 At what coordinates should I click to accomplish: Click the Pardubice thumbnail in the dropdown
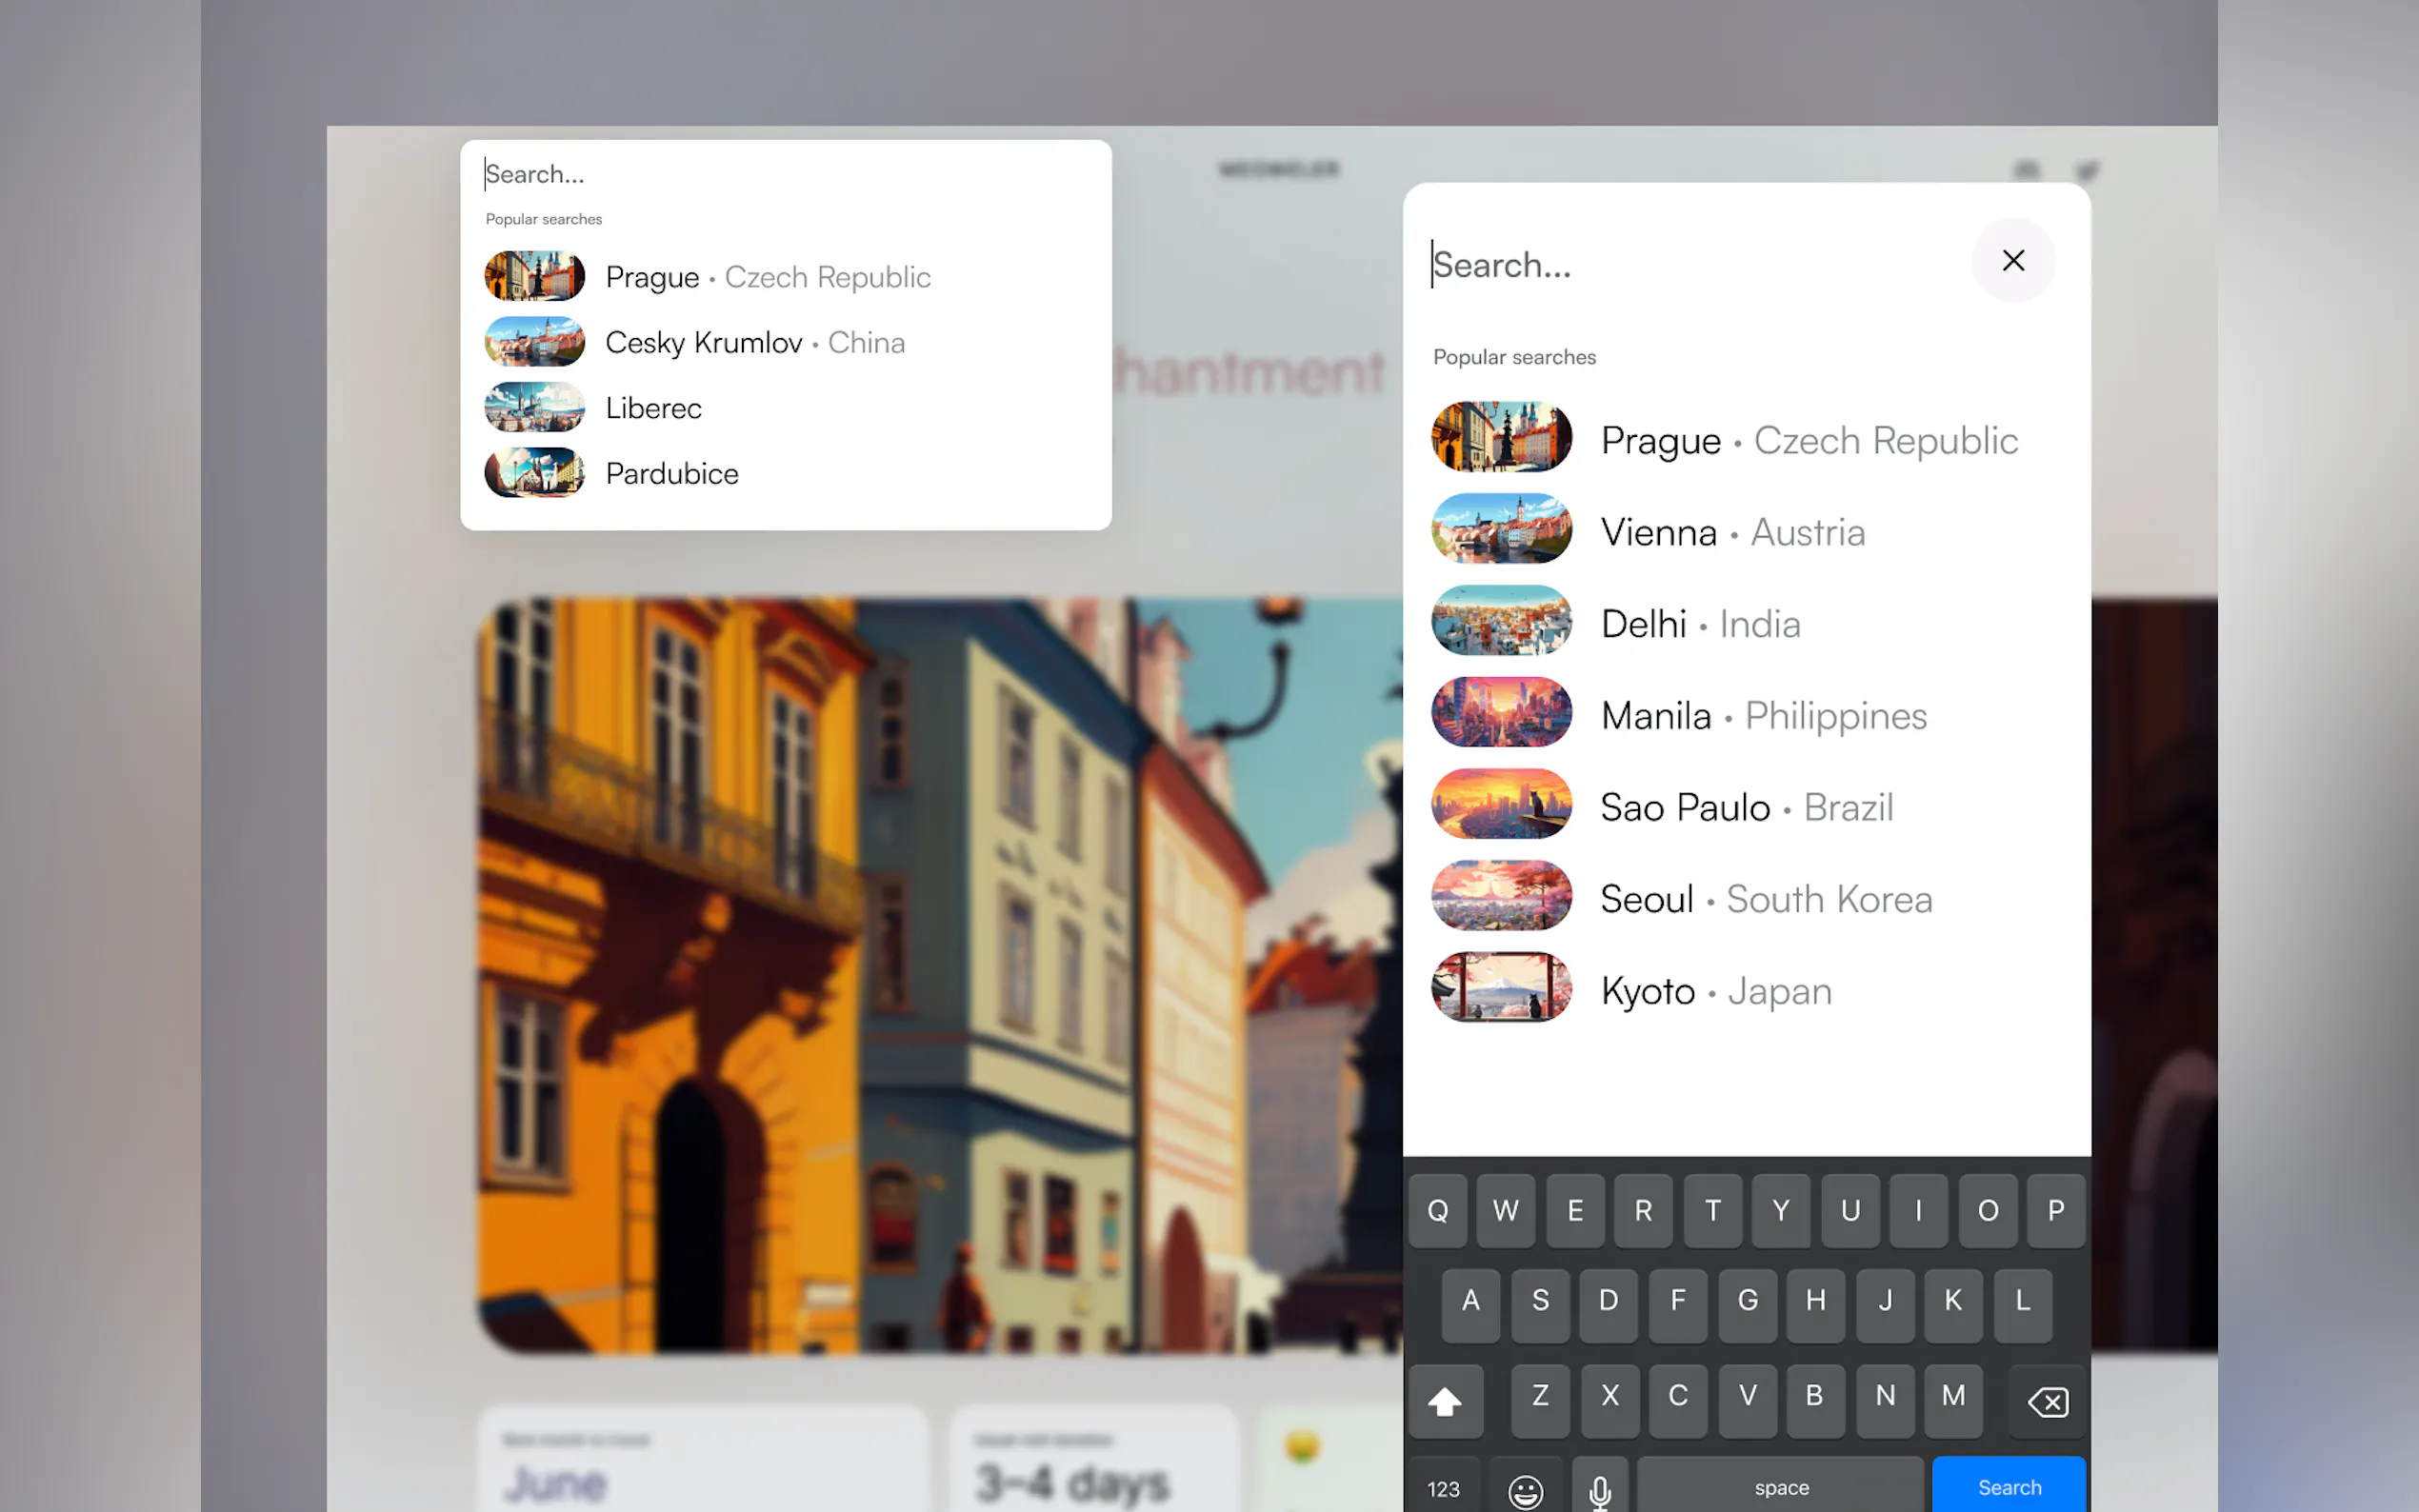pos(534,473)
